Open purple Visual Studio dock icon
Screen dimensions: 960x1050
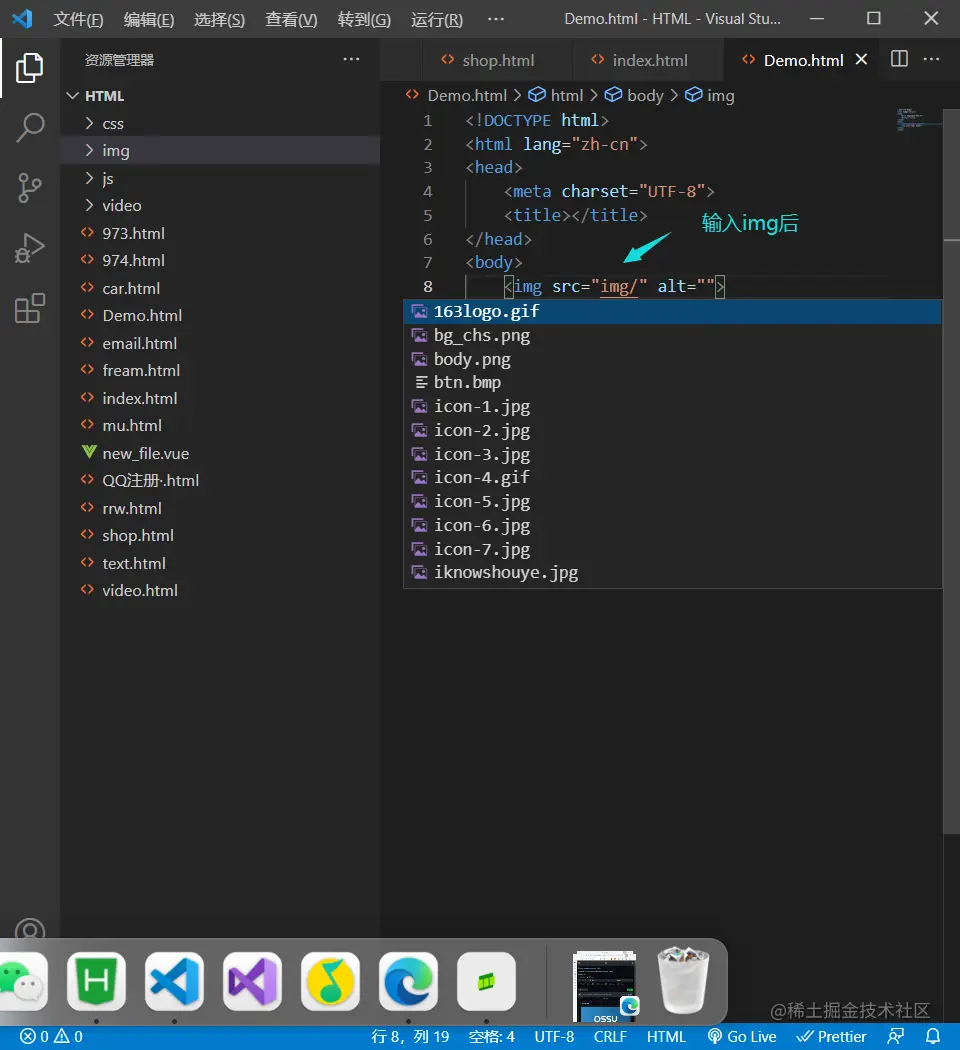click(252, 982)
